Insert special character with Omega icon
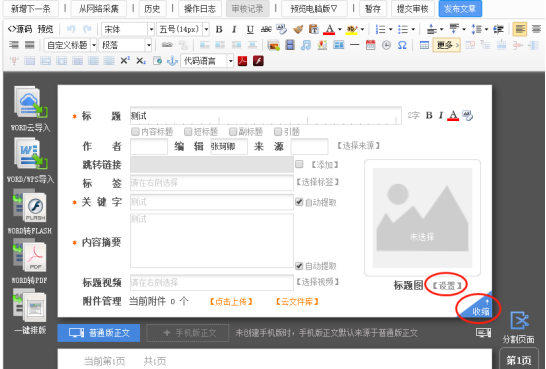Screen dimensions: 546x369 tap(402, 45)
